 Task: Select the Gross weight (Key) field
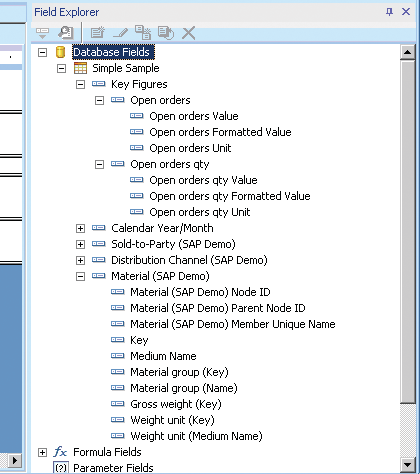tap(176, 404)
